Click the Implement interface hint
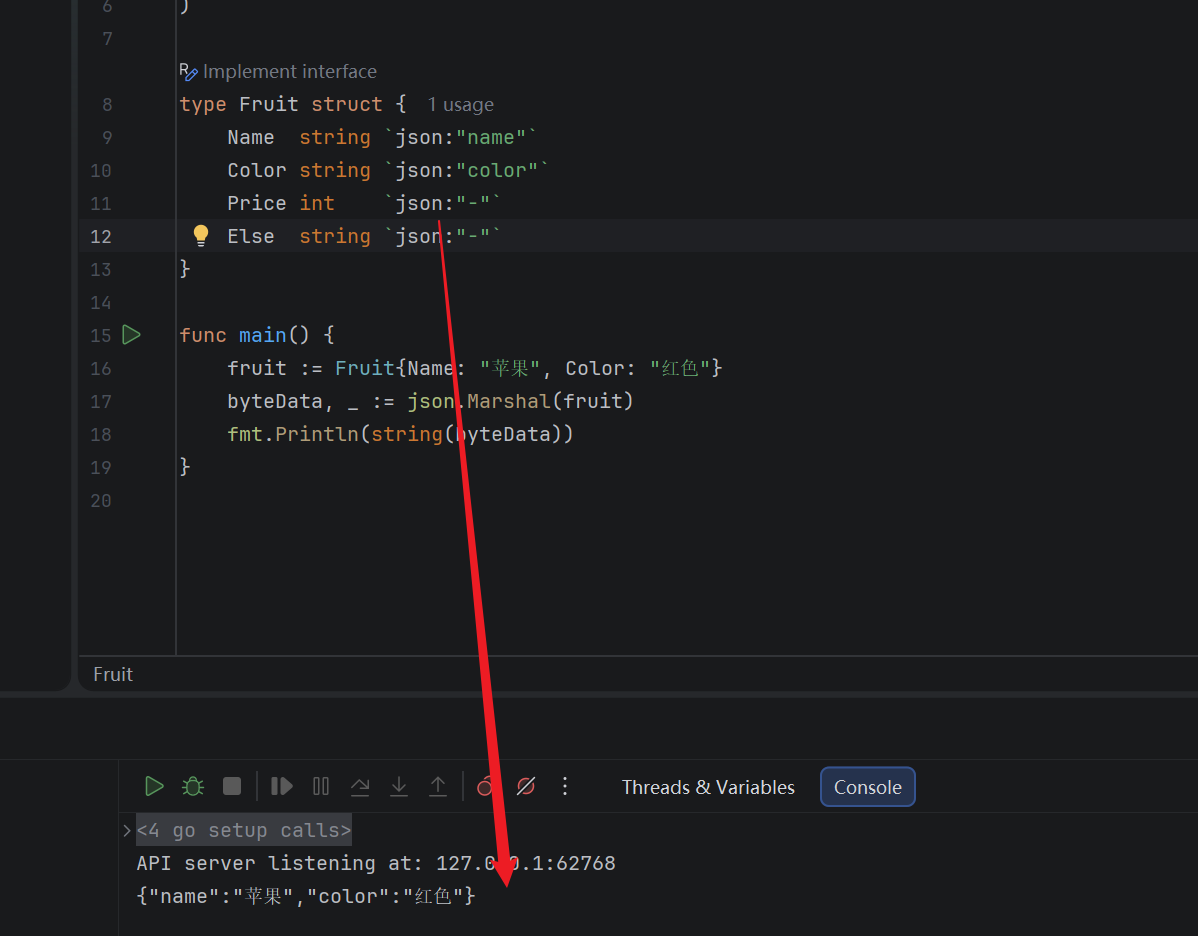Image resolution: width=1198 pixels, height=936 pixels. tap(289, 72)
